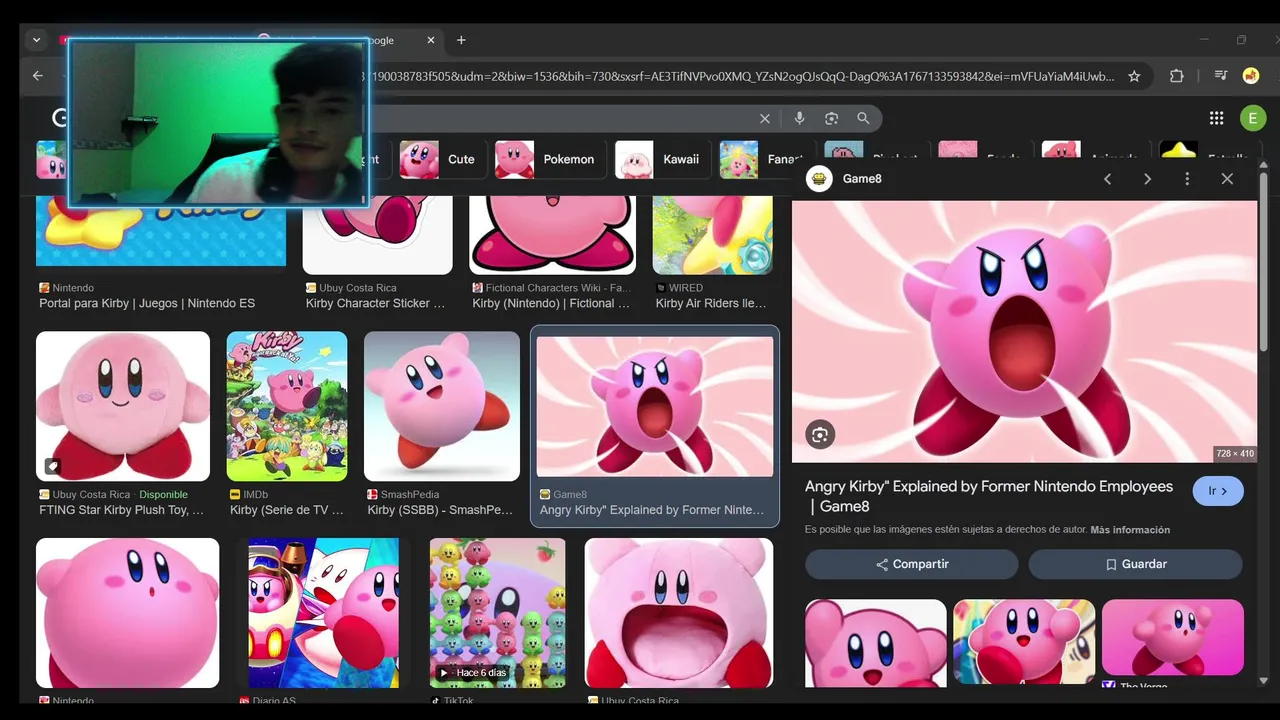1280x720 pixels.
Task: Select the Kawaii filter chip
Action: tap(661, 159)
